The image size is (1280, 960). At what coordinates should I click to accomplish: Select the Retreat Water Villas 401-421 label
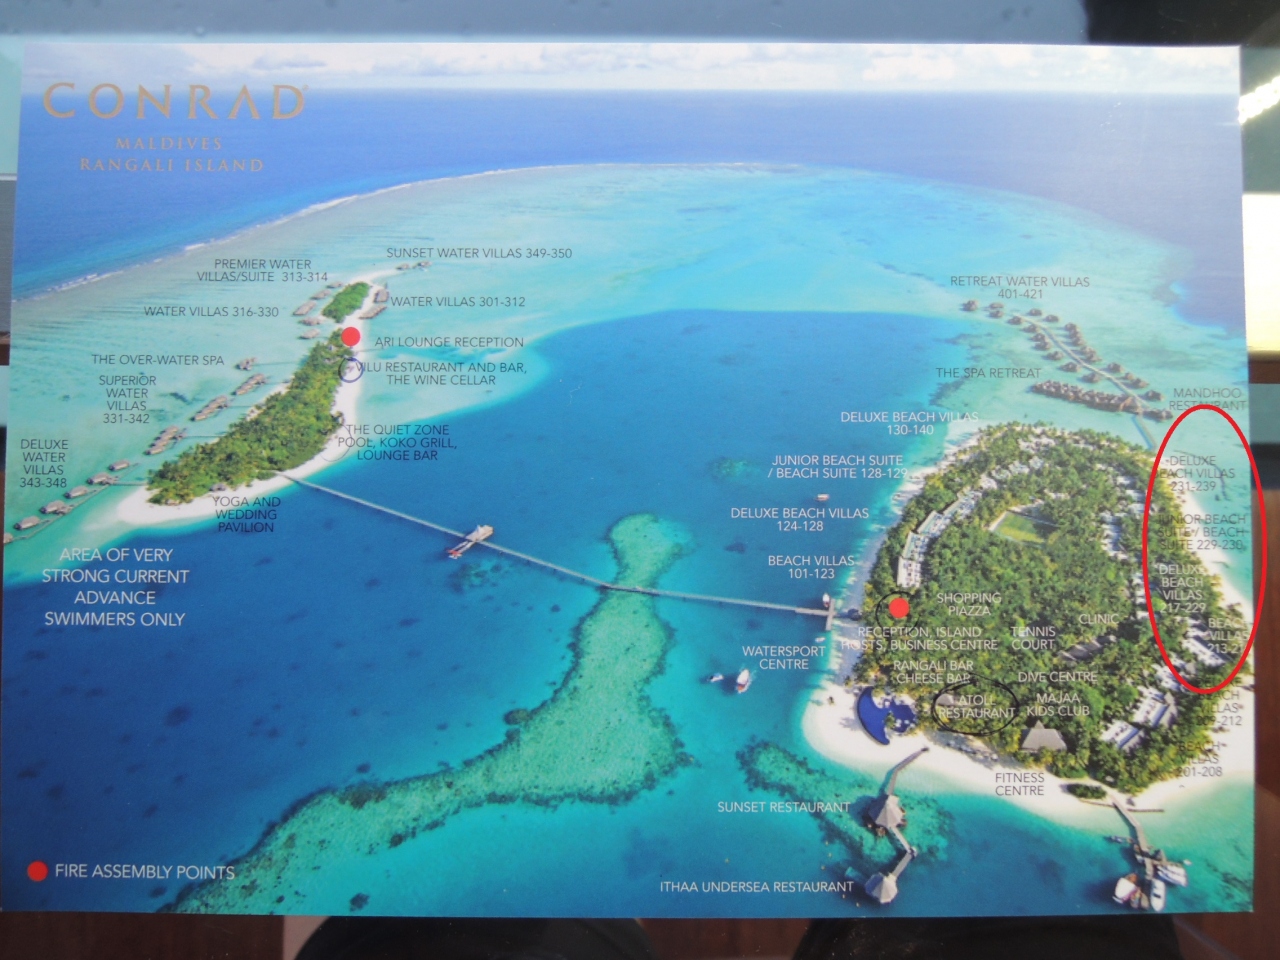1019,288
